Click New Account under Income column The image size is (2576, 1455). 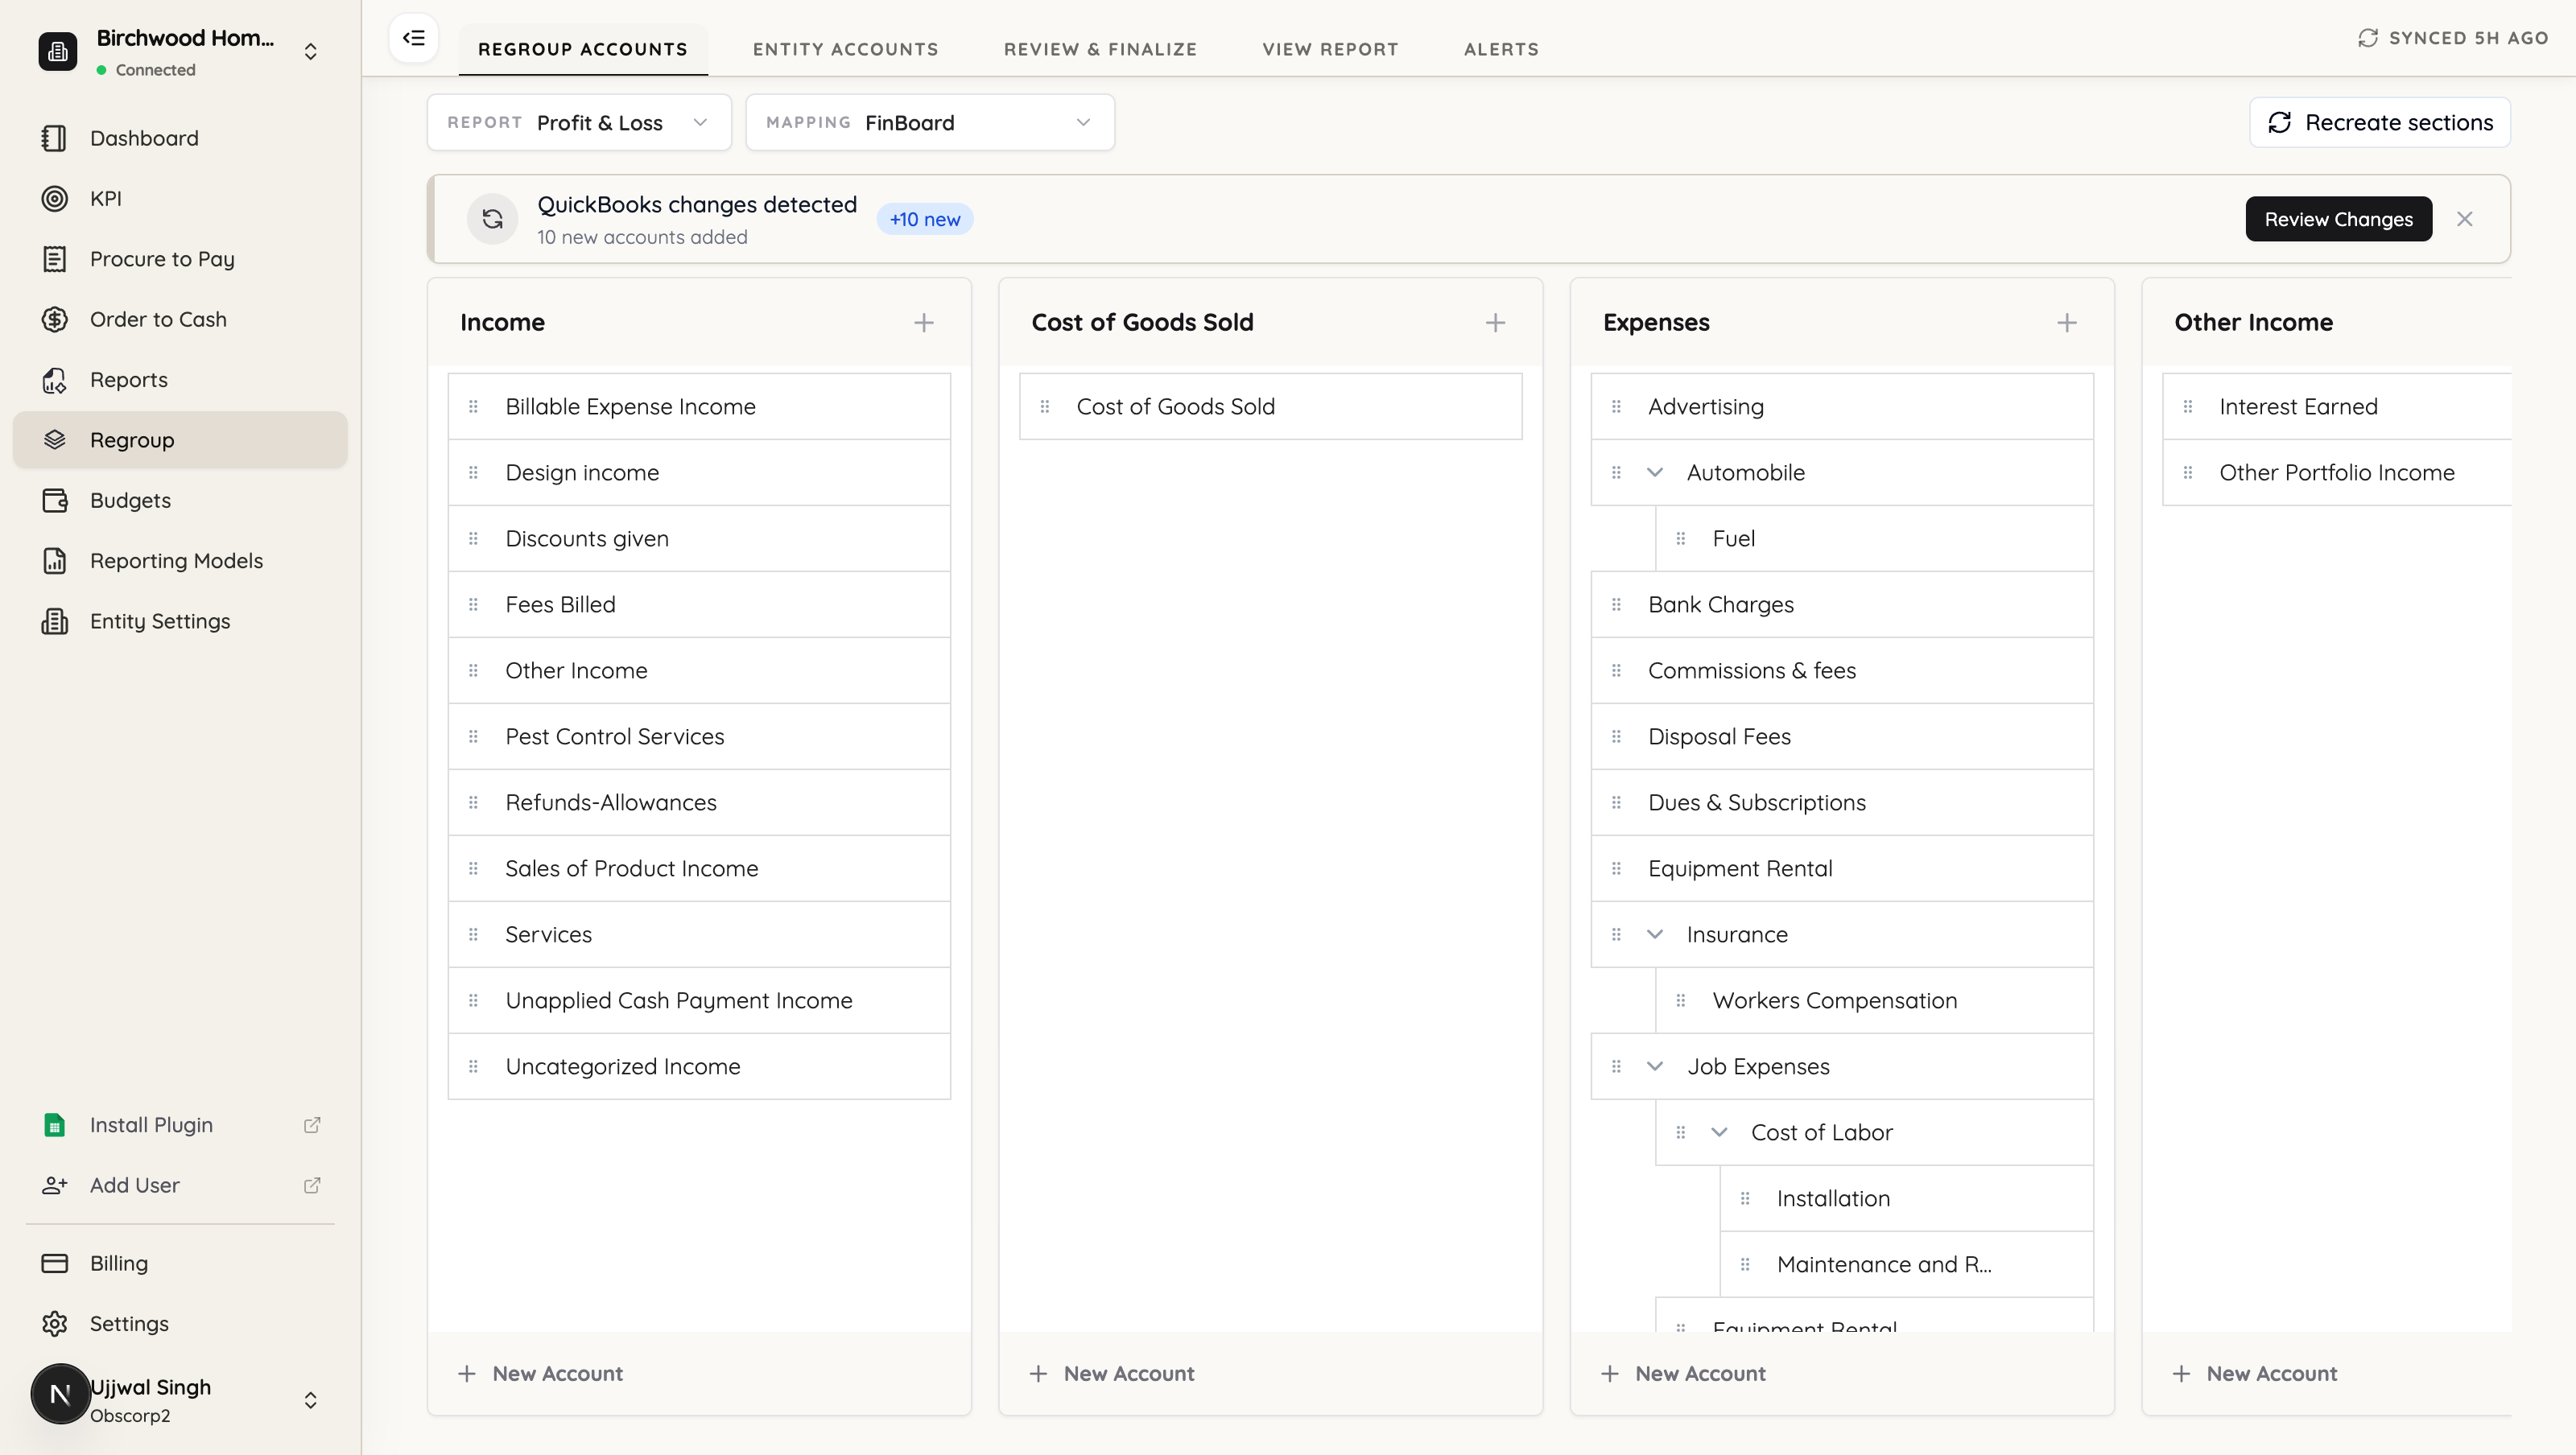coord(540,1374)
